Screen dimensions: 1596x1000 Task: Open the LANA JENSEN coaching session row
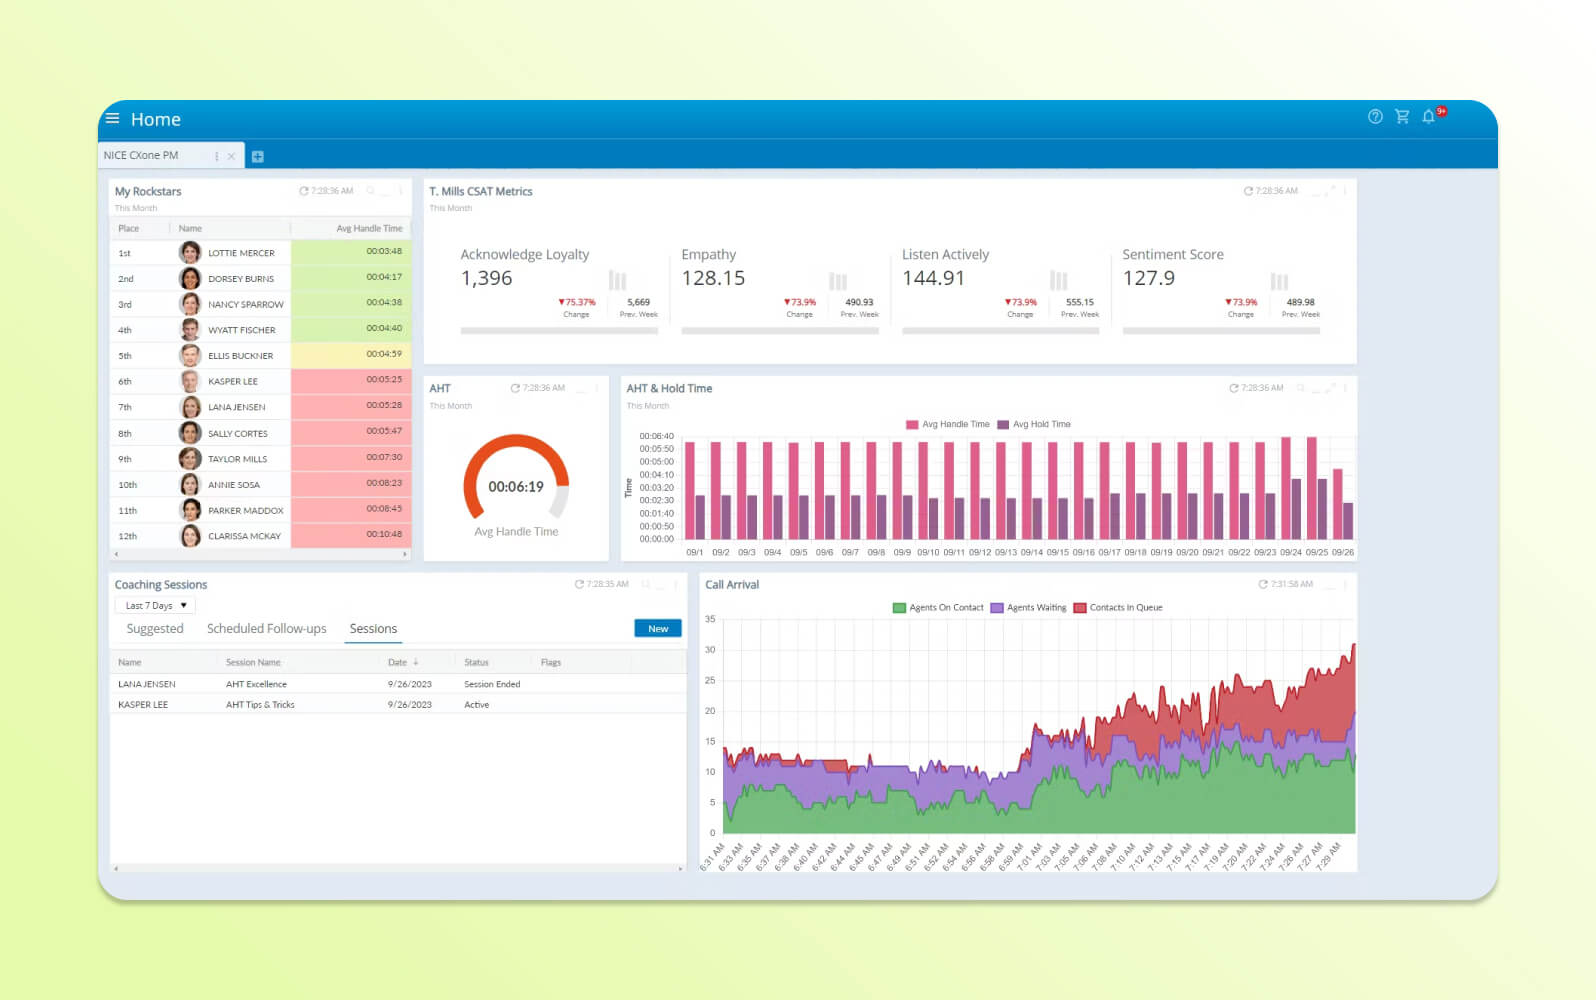click(x=398, y=684)
